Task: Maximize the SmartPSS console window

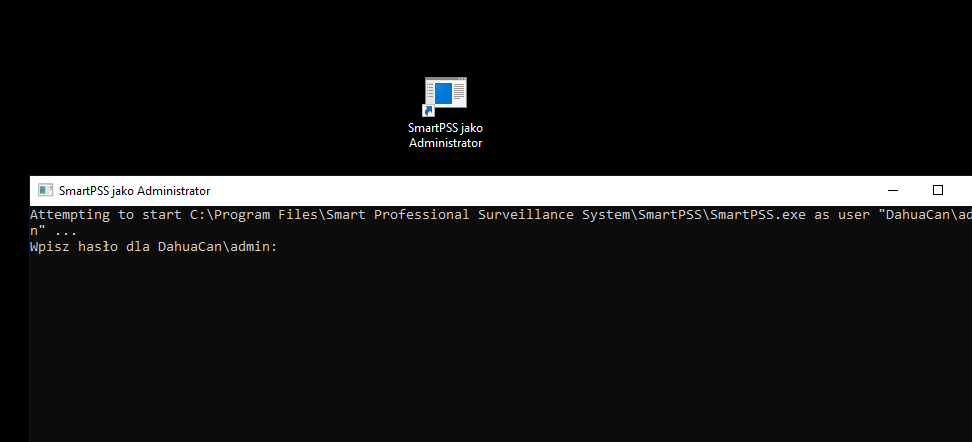Action: click(937, 190)
